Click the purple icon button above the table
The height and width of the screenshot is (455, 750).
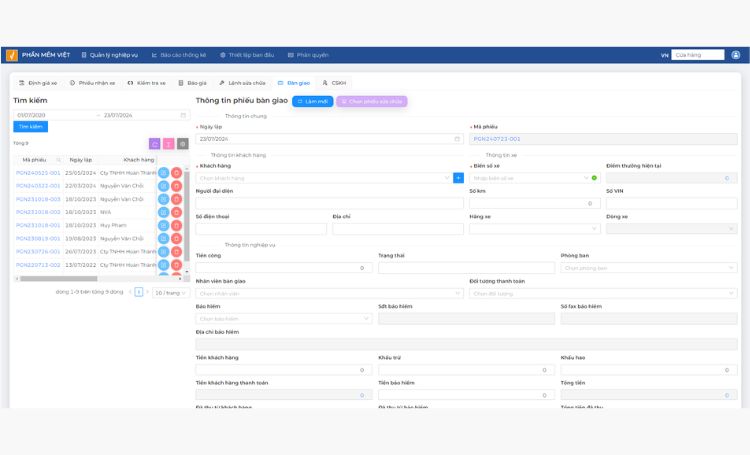point(154,144)
